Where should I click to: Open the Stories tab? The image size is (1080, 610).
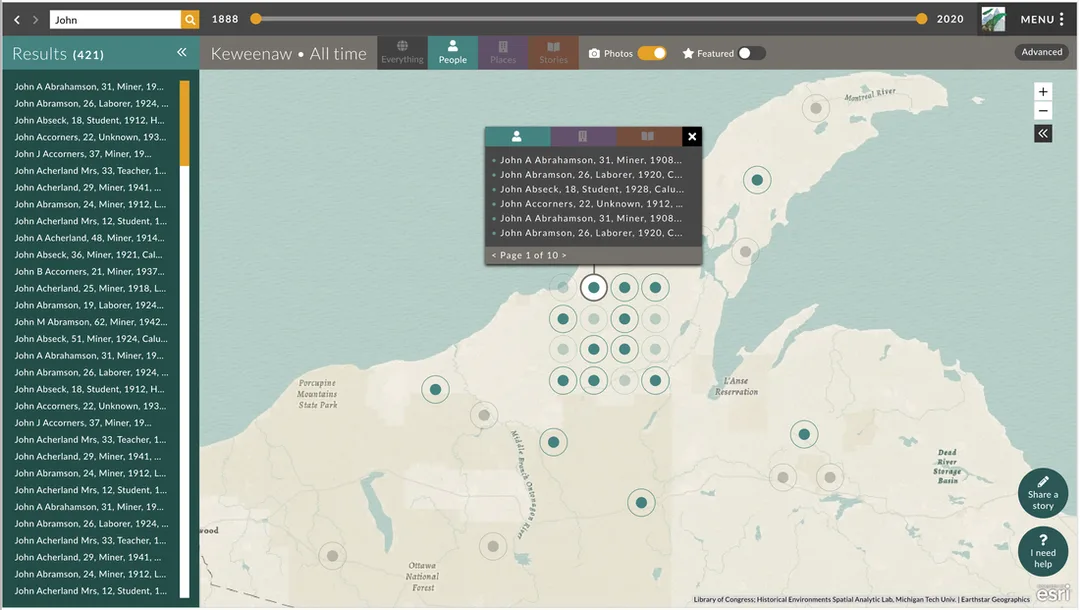pyautogui.click(x=553, y=52)
